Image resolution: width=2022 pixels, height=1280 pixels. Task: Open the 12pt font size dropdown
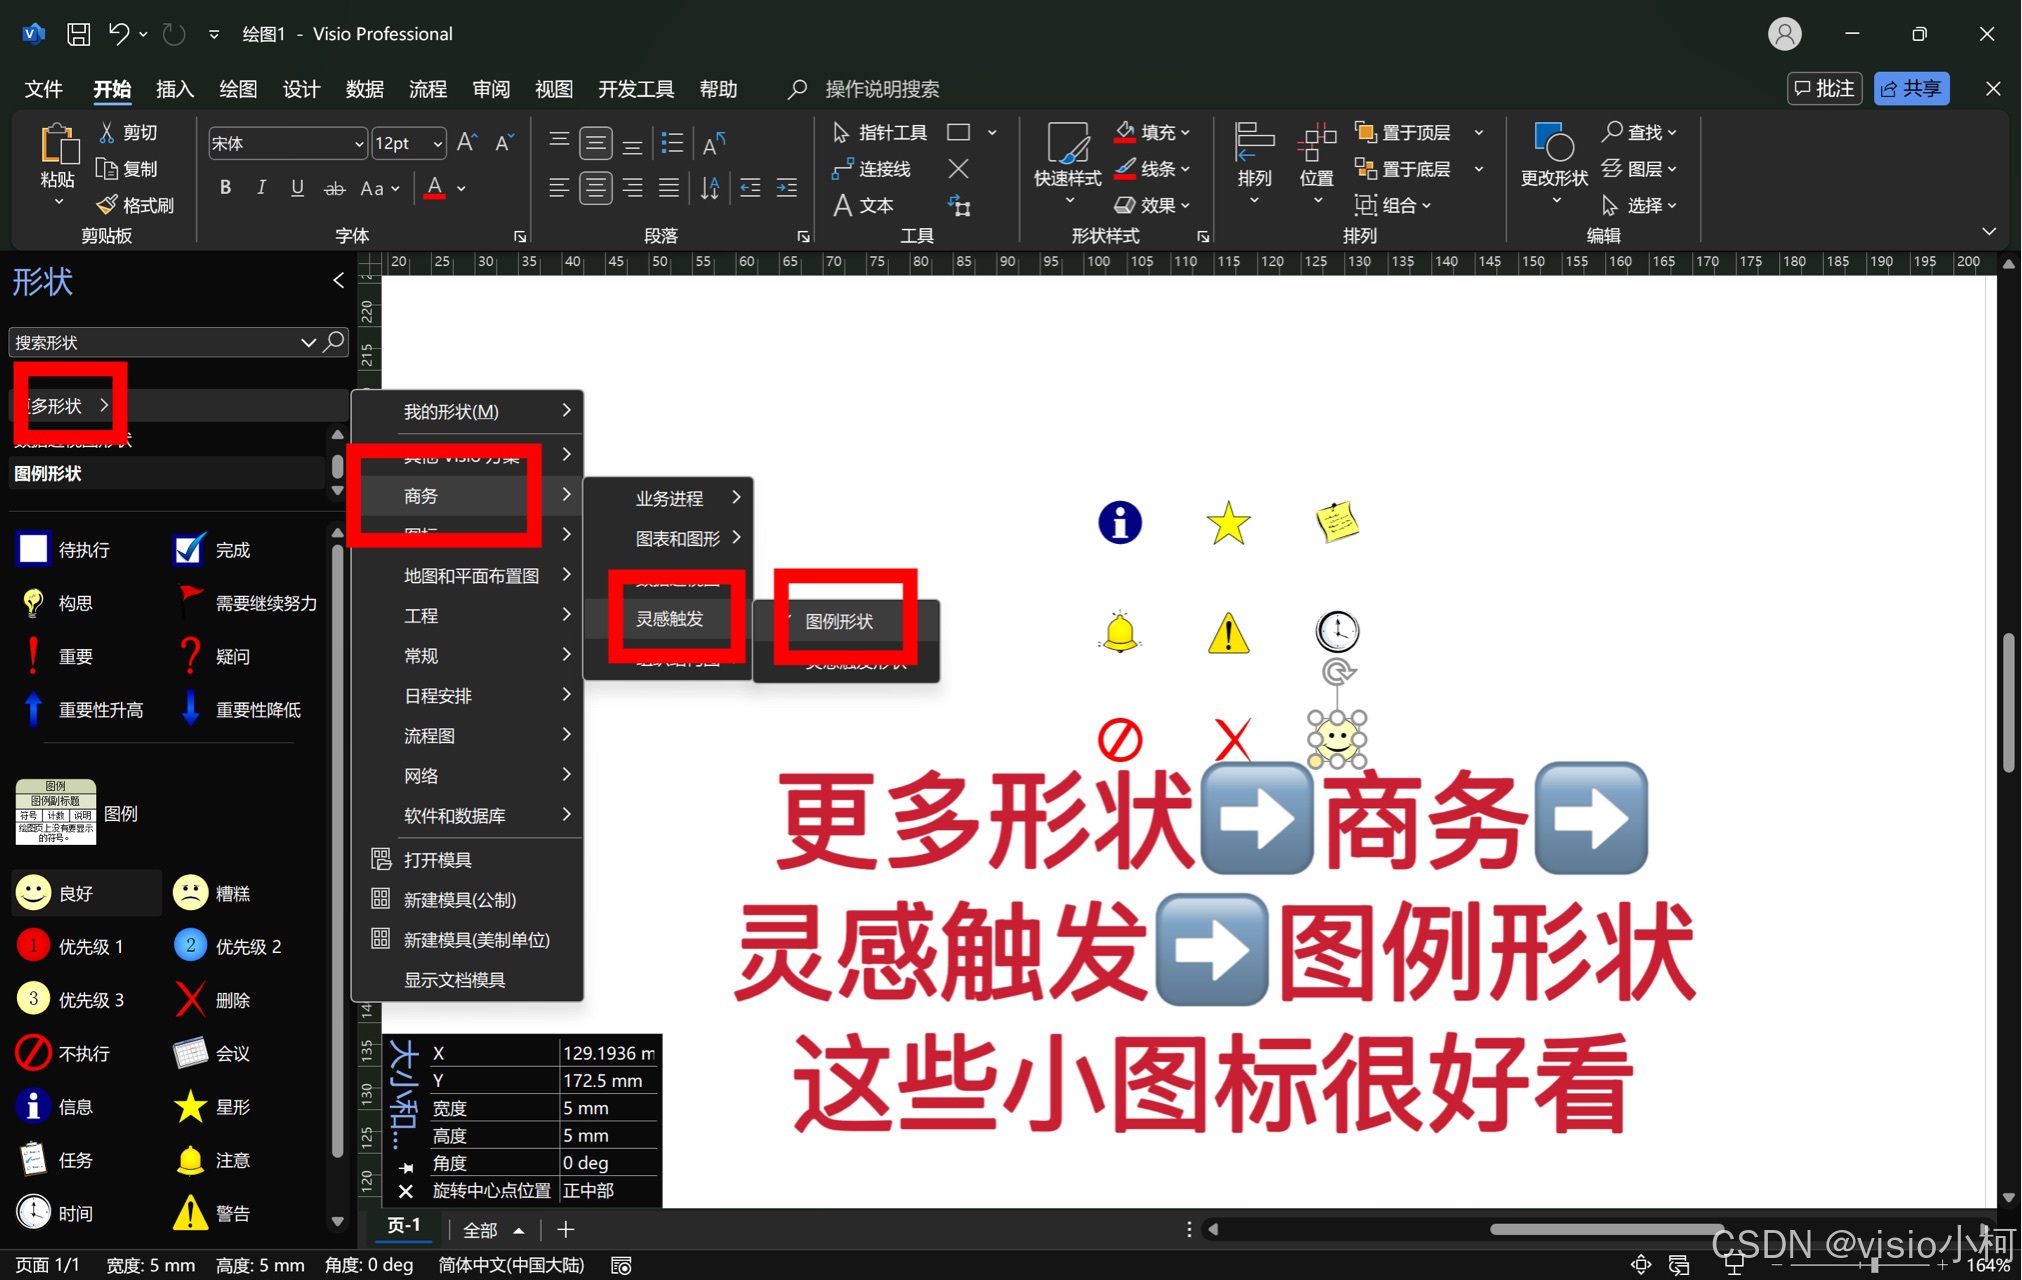tap(437, 144)
